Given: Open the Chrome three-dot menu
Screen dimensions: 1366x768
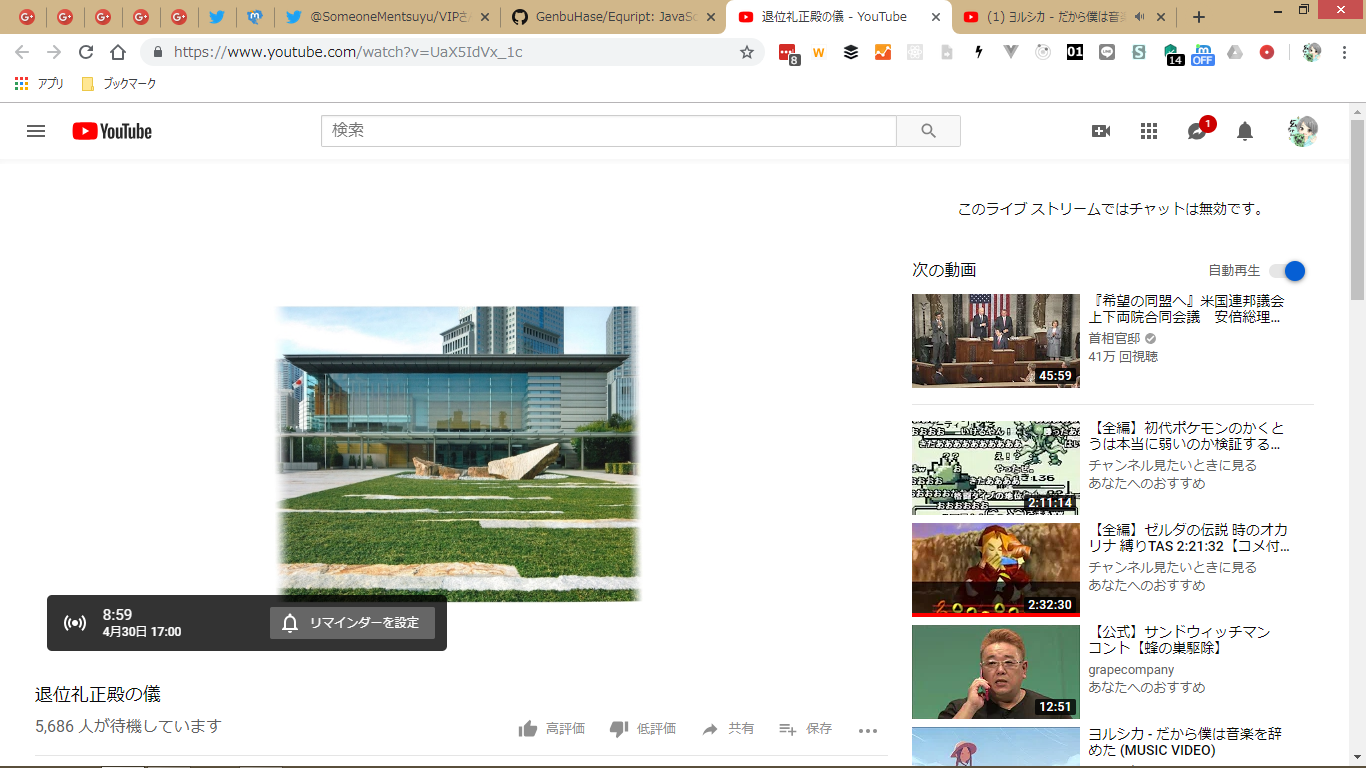Looking at the screenshot, I should pos(1344,52).
